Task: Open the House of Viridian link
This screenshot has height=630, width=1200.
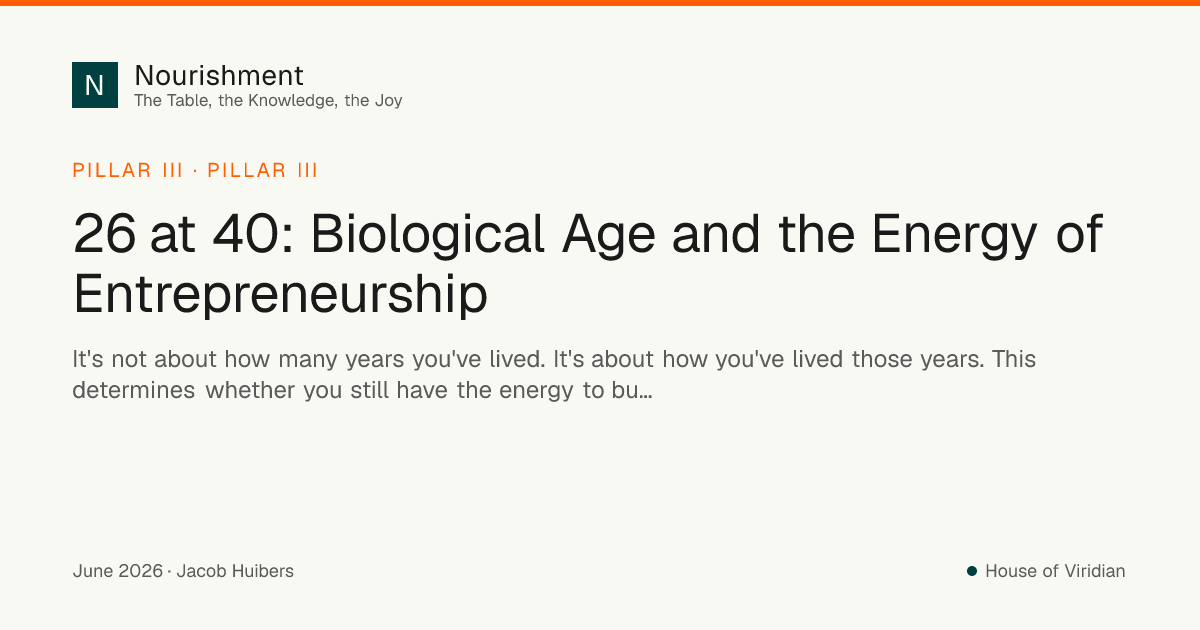Action: (1055, 571)
